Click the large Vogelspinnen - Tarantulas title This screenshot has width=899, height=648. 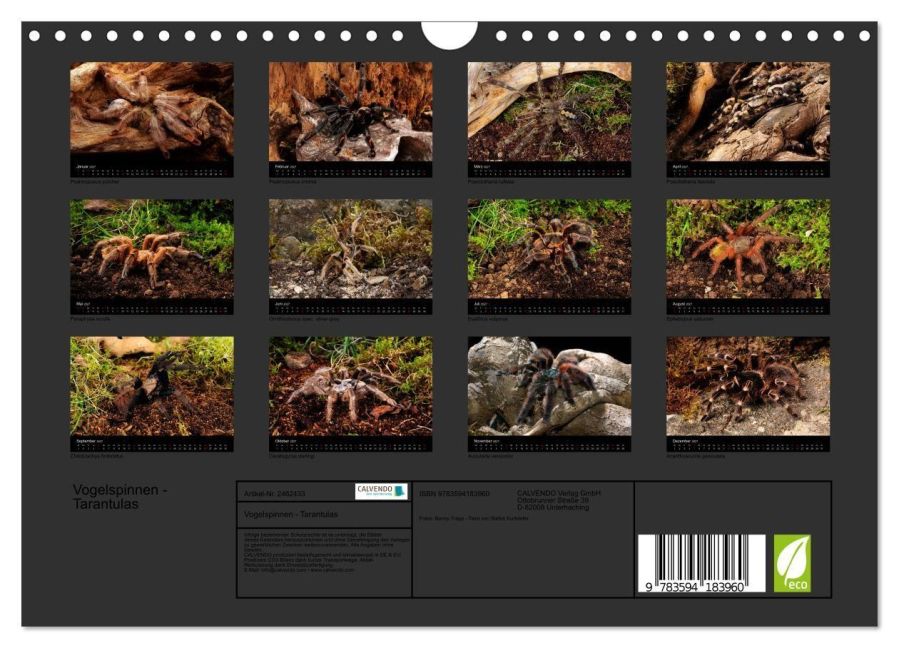coord(120,497)
